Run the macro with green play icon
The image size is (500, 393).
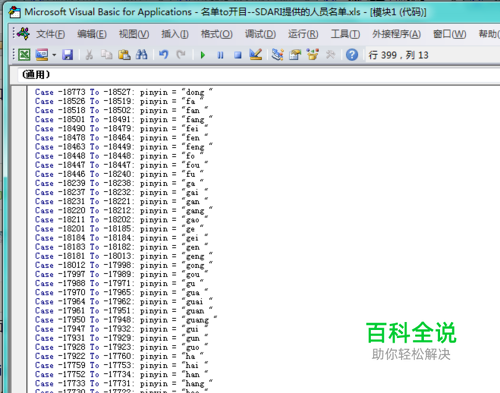(203, 55)
